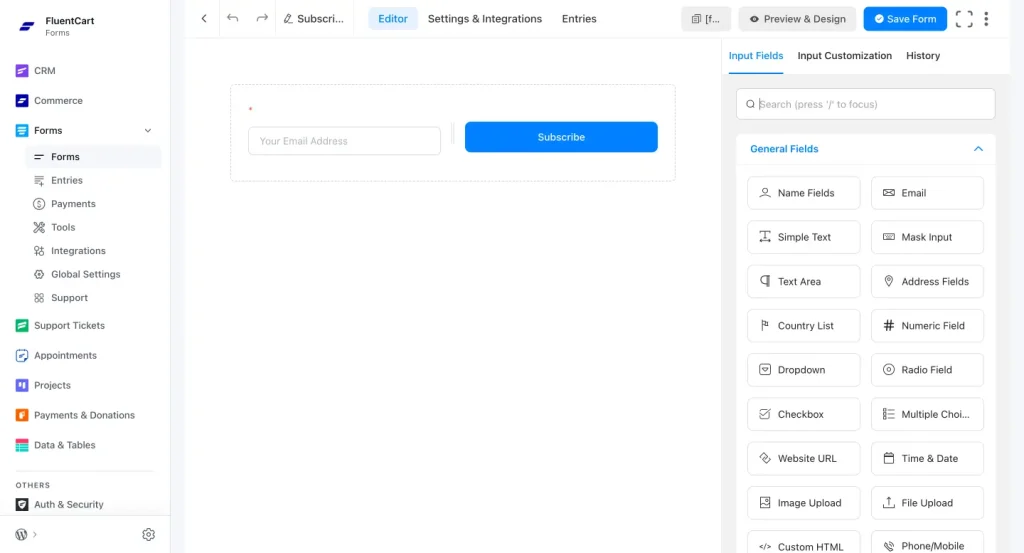This screenshot has height=553, width=1024.
Task: Add Email field to form
Action: (x=927, y=193)
